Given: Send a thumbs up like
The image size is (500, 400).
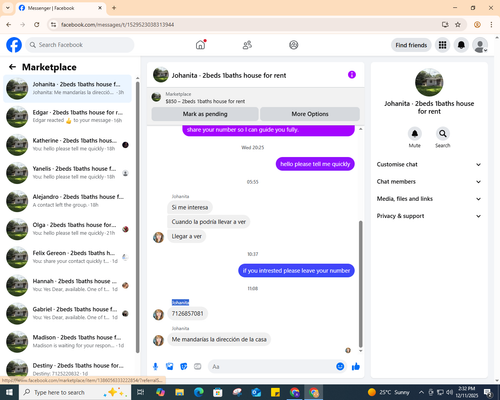Looking at the screenshot, I should pos(356,367).
